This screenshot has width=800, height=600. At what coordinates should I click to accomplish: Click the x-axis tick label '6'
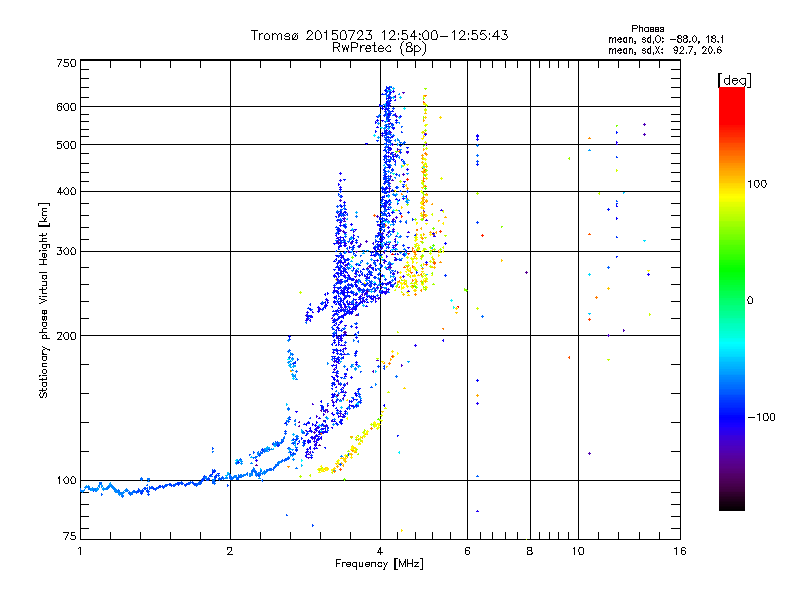467,551
